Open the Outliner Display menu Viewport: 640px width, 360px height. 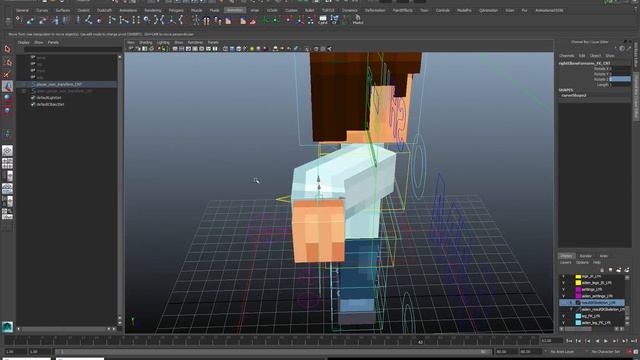(23, 42)
